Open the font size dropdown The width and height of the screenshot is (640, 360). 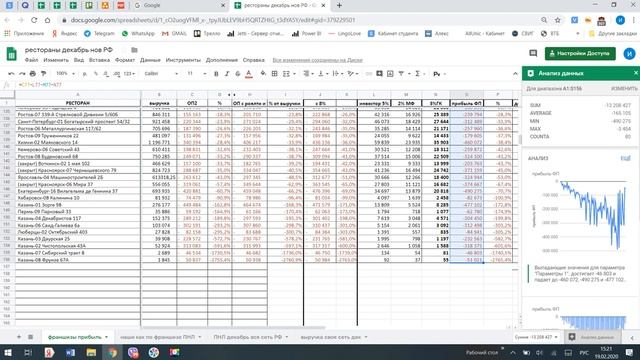pyautogui.click(x=196, y=73)
